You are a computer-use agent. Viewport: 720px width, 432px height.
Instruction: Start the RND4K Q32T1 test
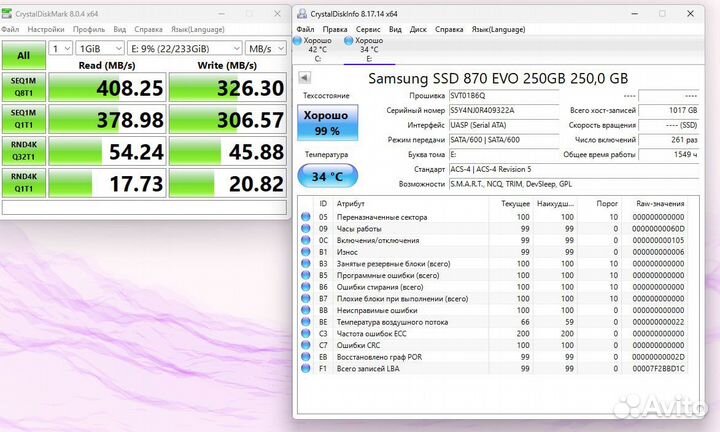(24, 151)
